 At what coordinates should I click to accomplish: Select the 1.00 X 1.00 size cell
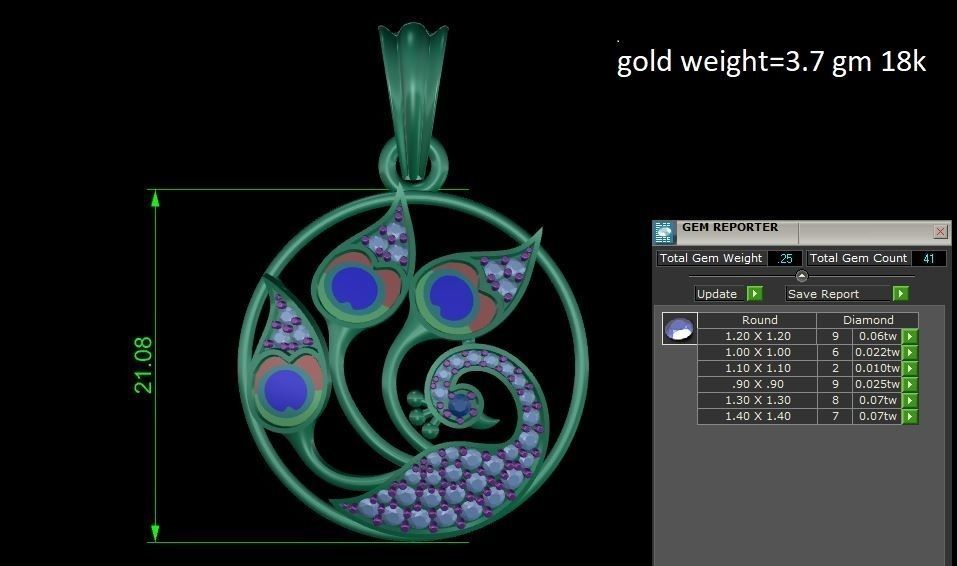(757, 352)
